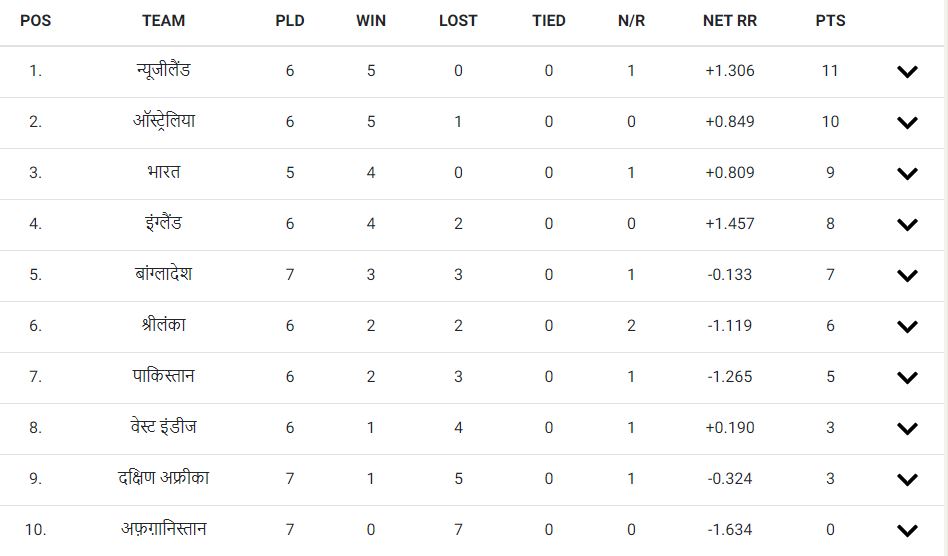Screen dimensions: 948x556
Task: Expand the इंग्लैंड row chevron
Action: coord(907,224)
